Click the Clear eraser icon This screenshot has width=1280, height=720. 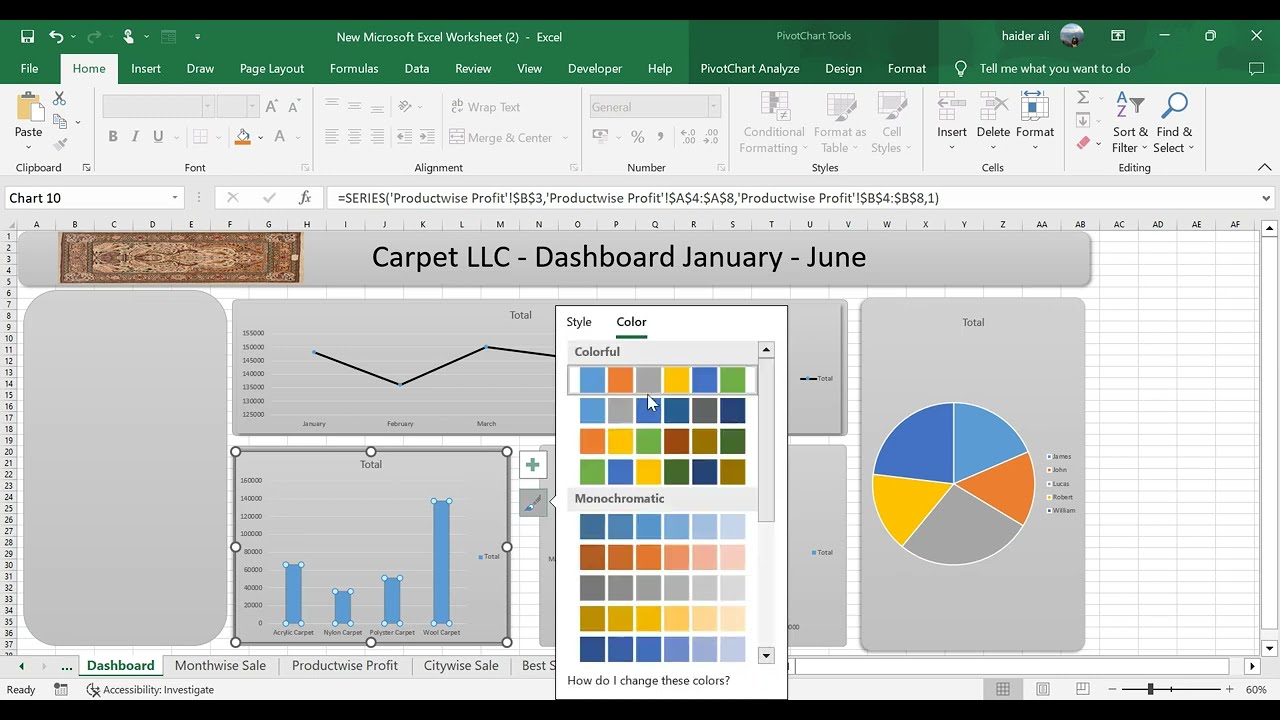1083,143
